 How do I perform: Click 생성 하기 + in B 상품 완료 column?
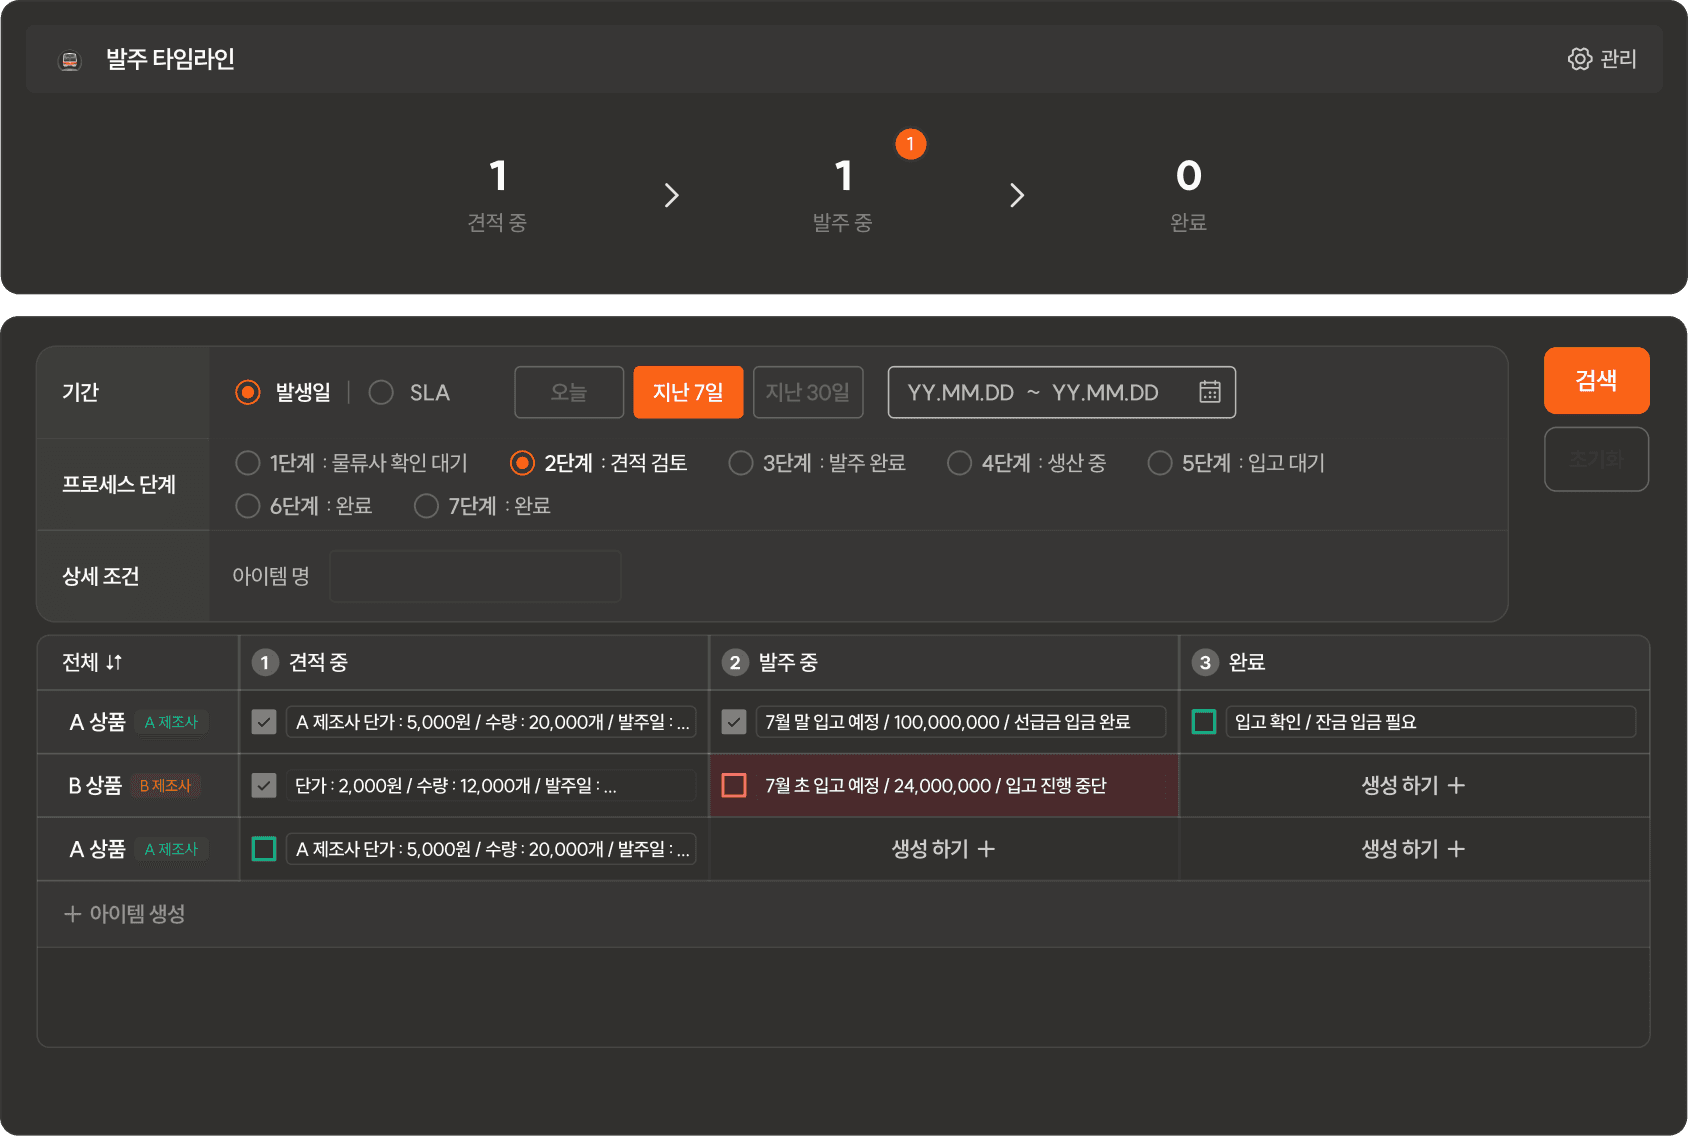tap(1413, 785)
